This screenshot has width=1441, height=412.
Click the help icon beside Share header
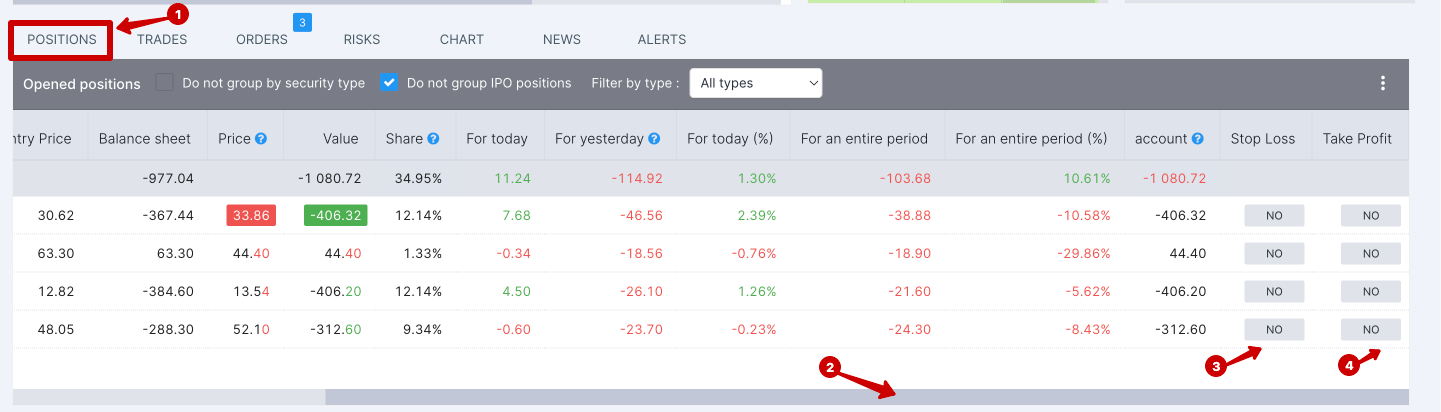pyautogui.click(x=433, y=139)
